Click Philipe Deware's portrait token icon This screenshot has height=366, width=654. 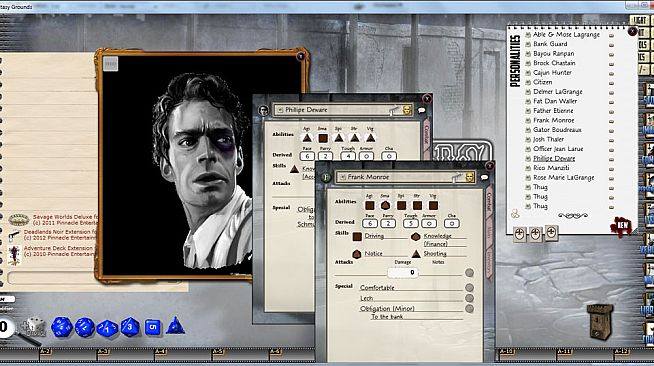(263, 110)
